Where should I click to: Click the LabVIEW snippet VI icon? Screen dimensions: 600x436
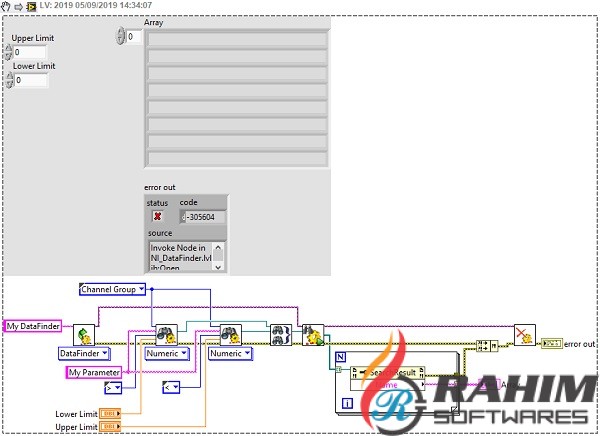(x=31, y=6)
